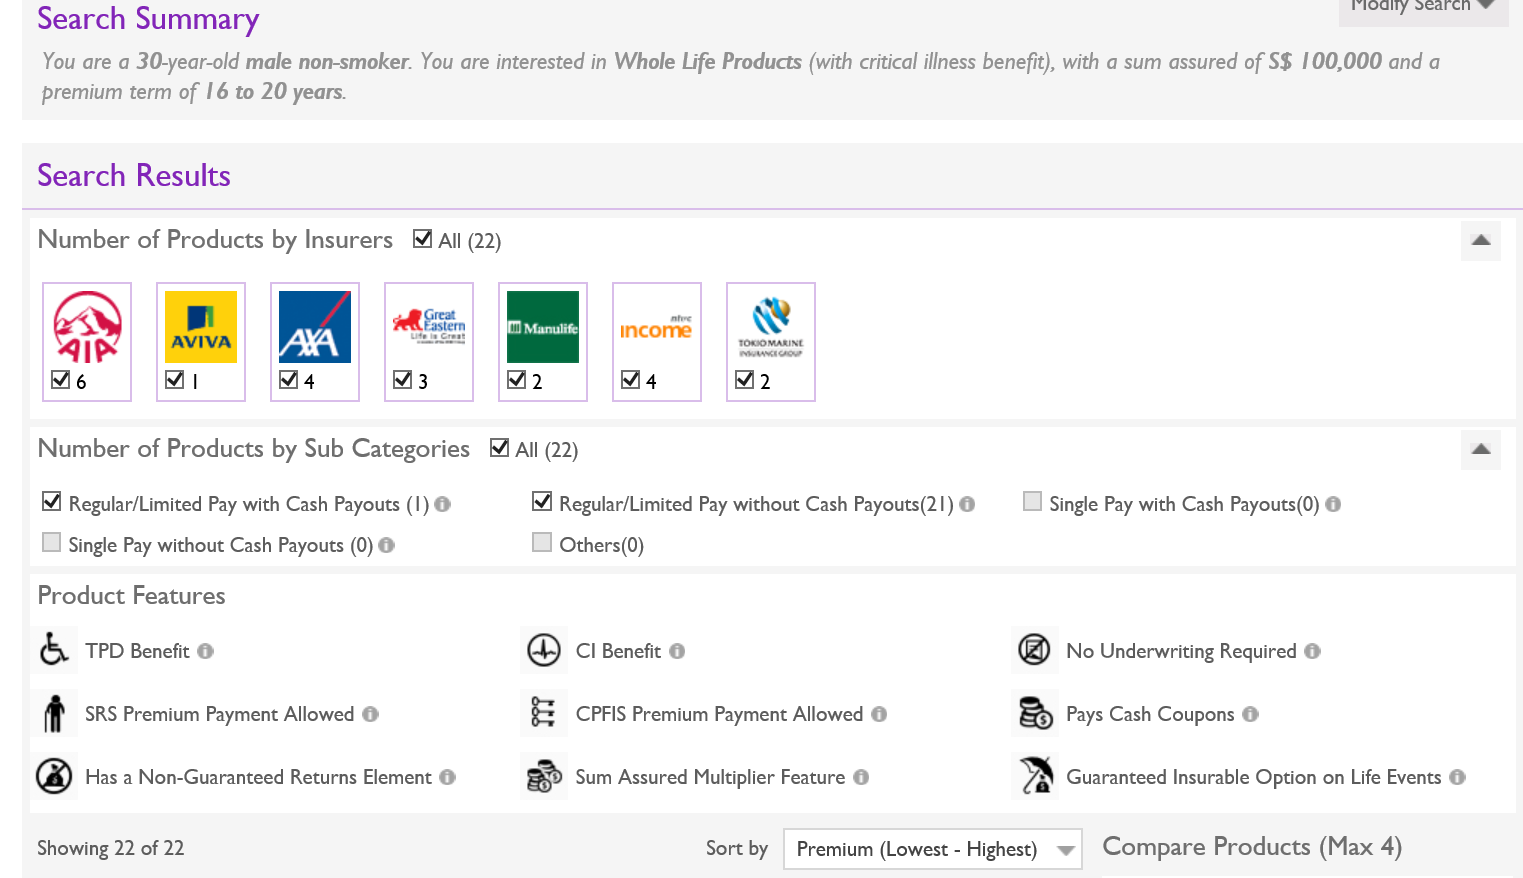Screen dimensions: 1523x878
Task: Click the No Underwriting Required icon
Action: pos(1034,650)
